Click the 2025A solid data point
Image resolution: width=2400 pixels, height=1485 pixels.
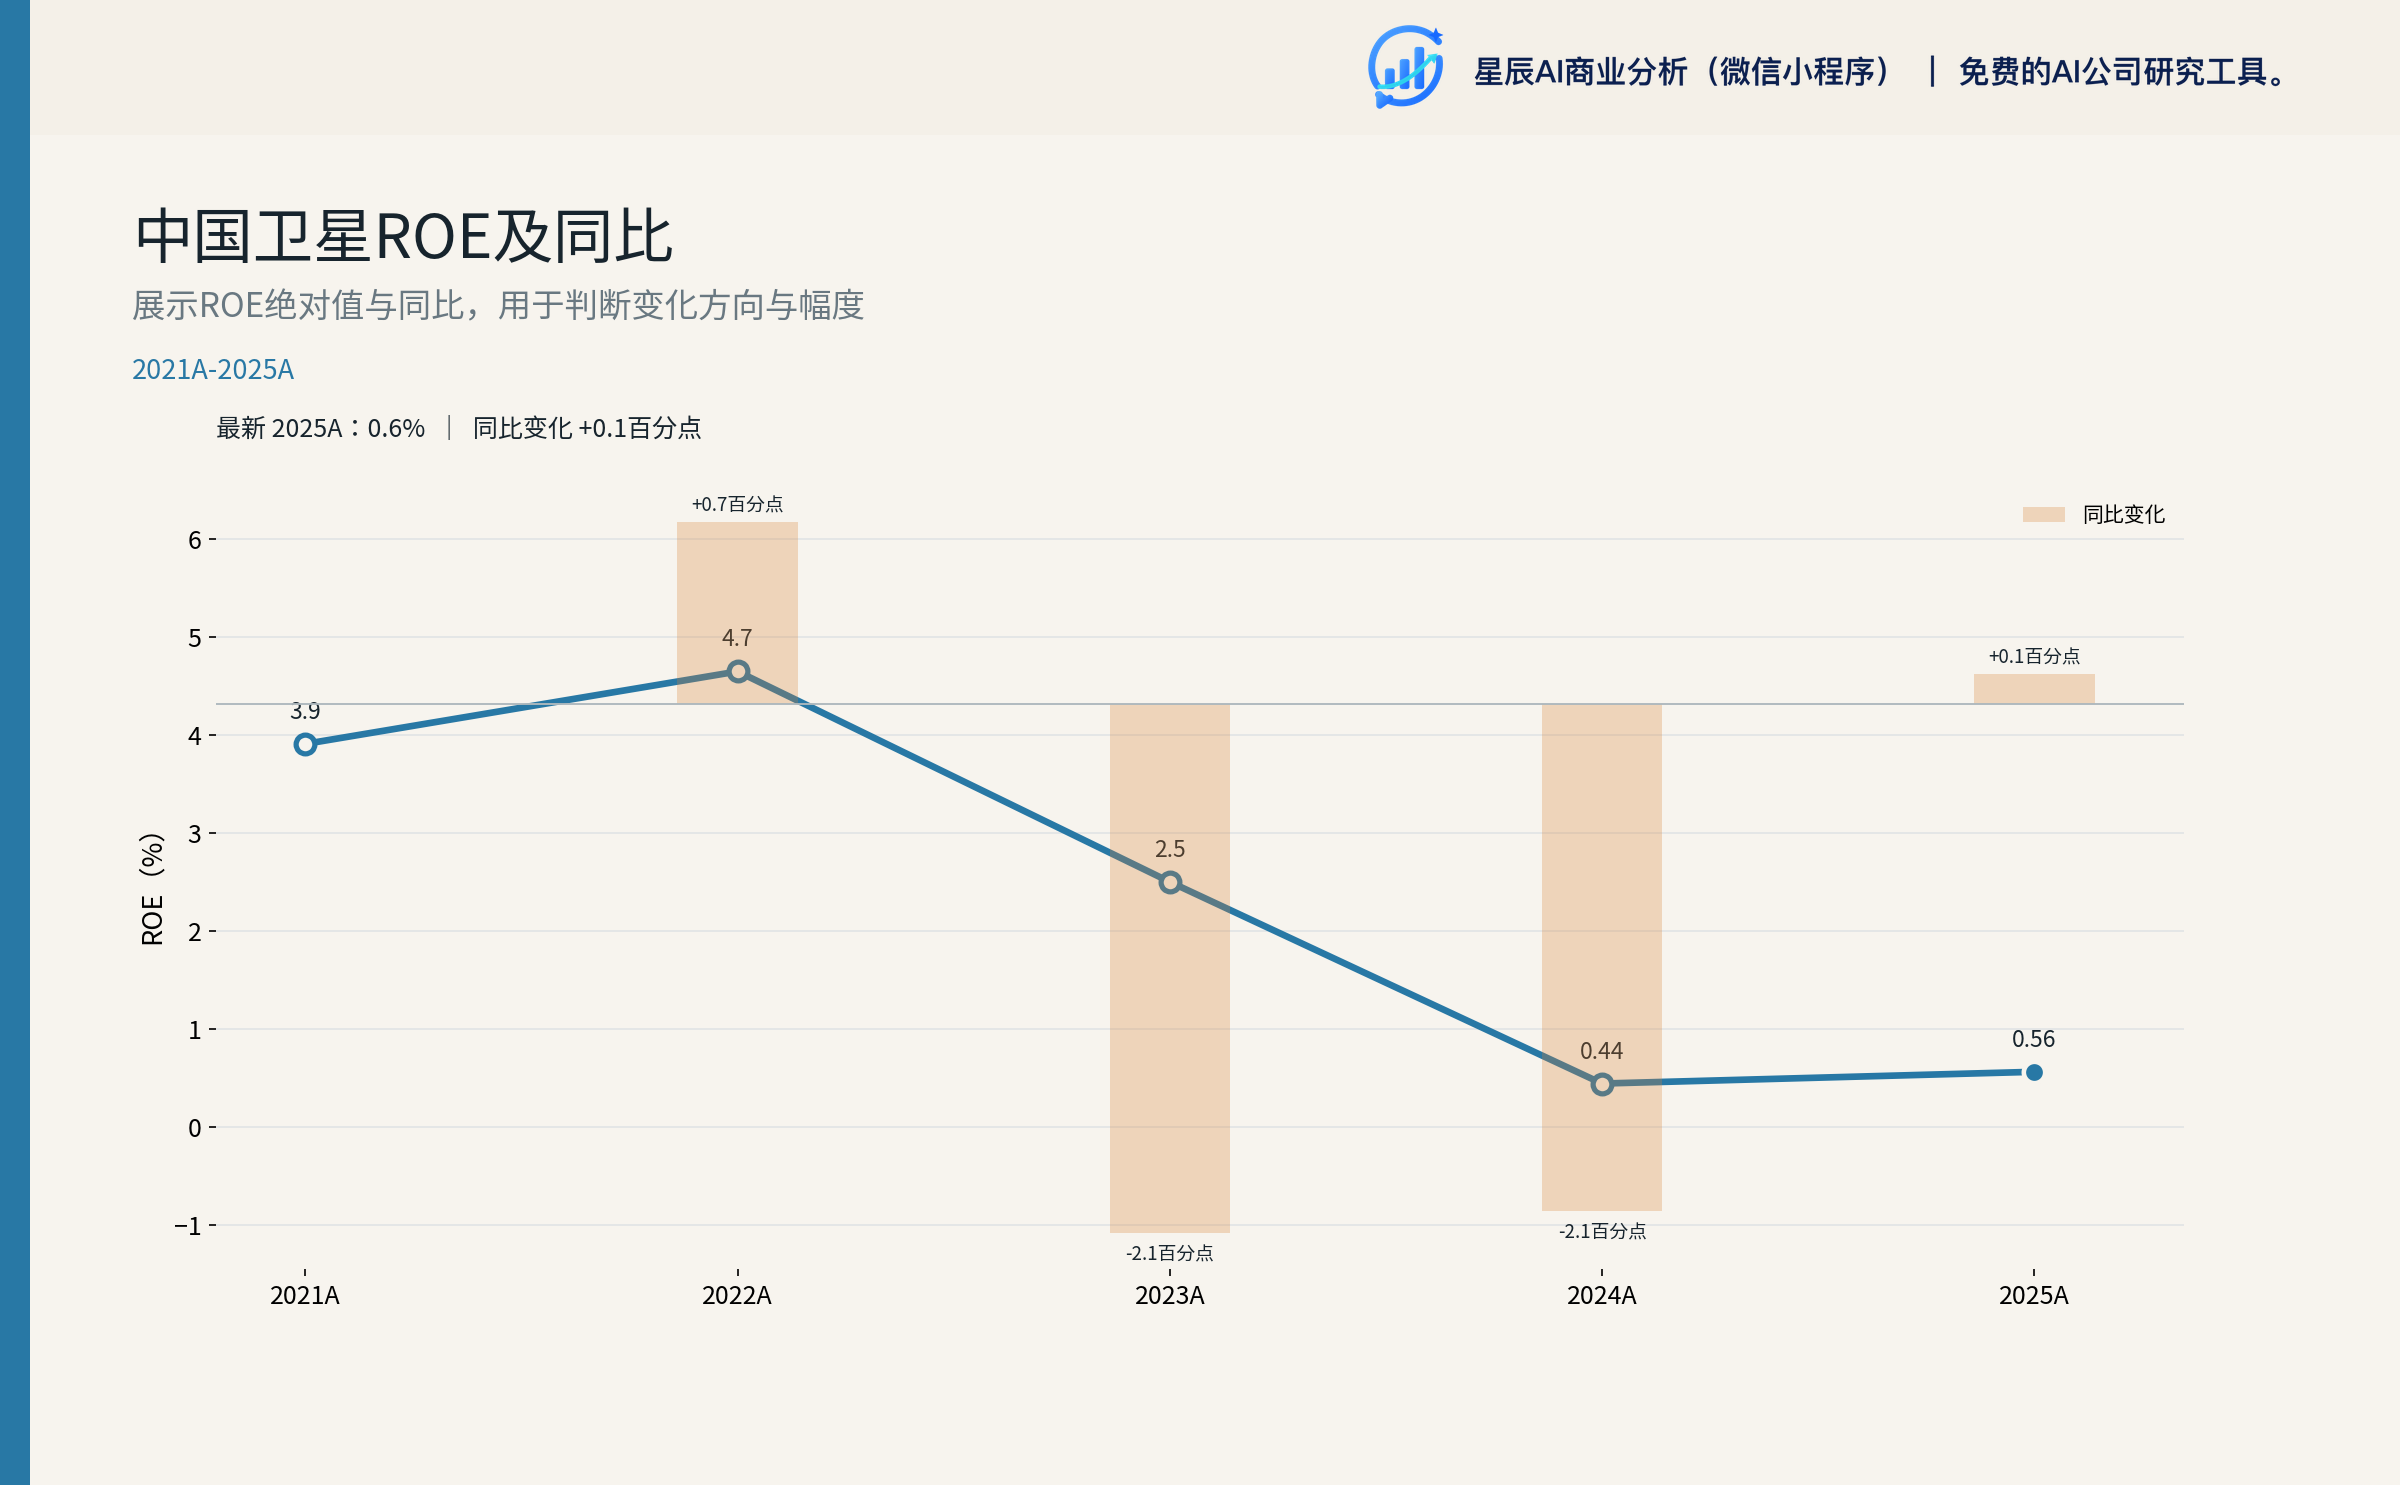coord(2034,1072)
